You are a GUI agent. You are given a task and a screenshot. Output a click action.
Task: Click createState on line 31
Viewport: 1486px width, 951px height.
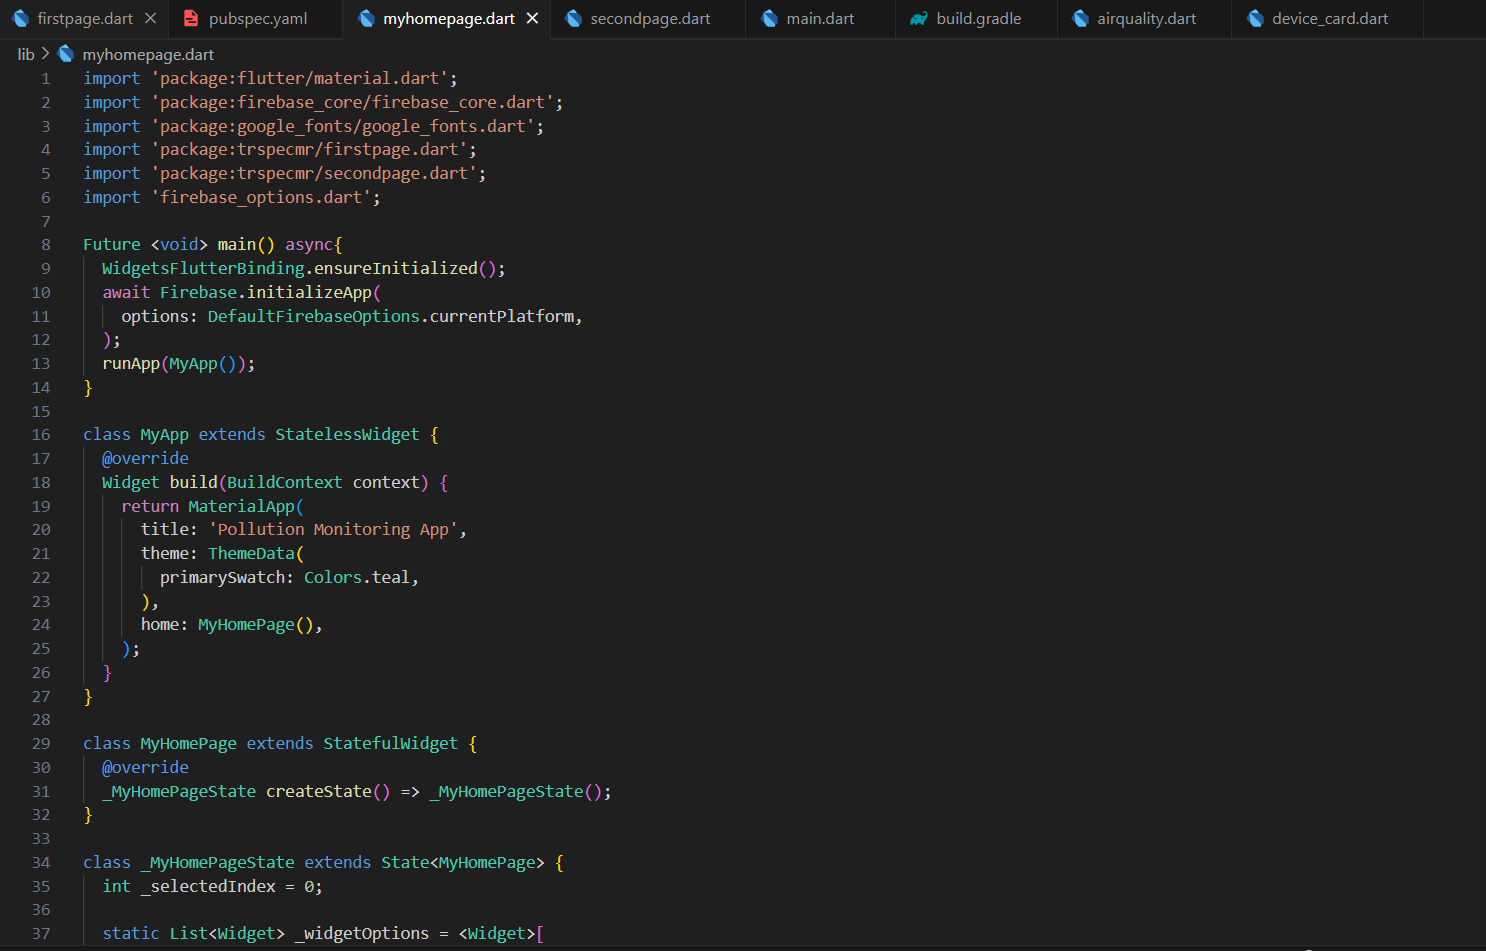point(318,792)
